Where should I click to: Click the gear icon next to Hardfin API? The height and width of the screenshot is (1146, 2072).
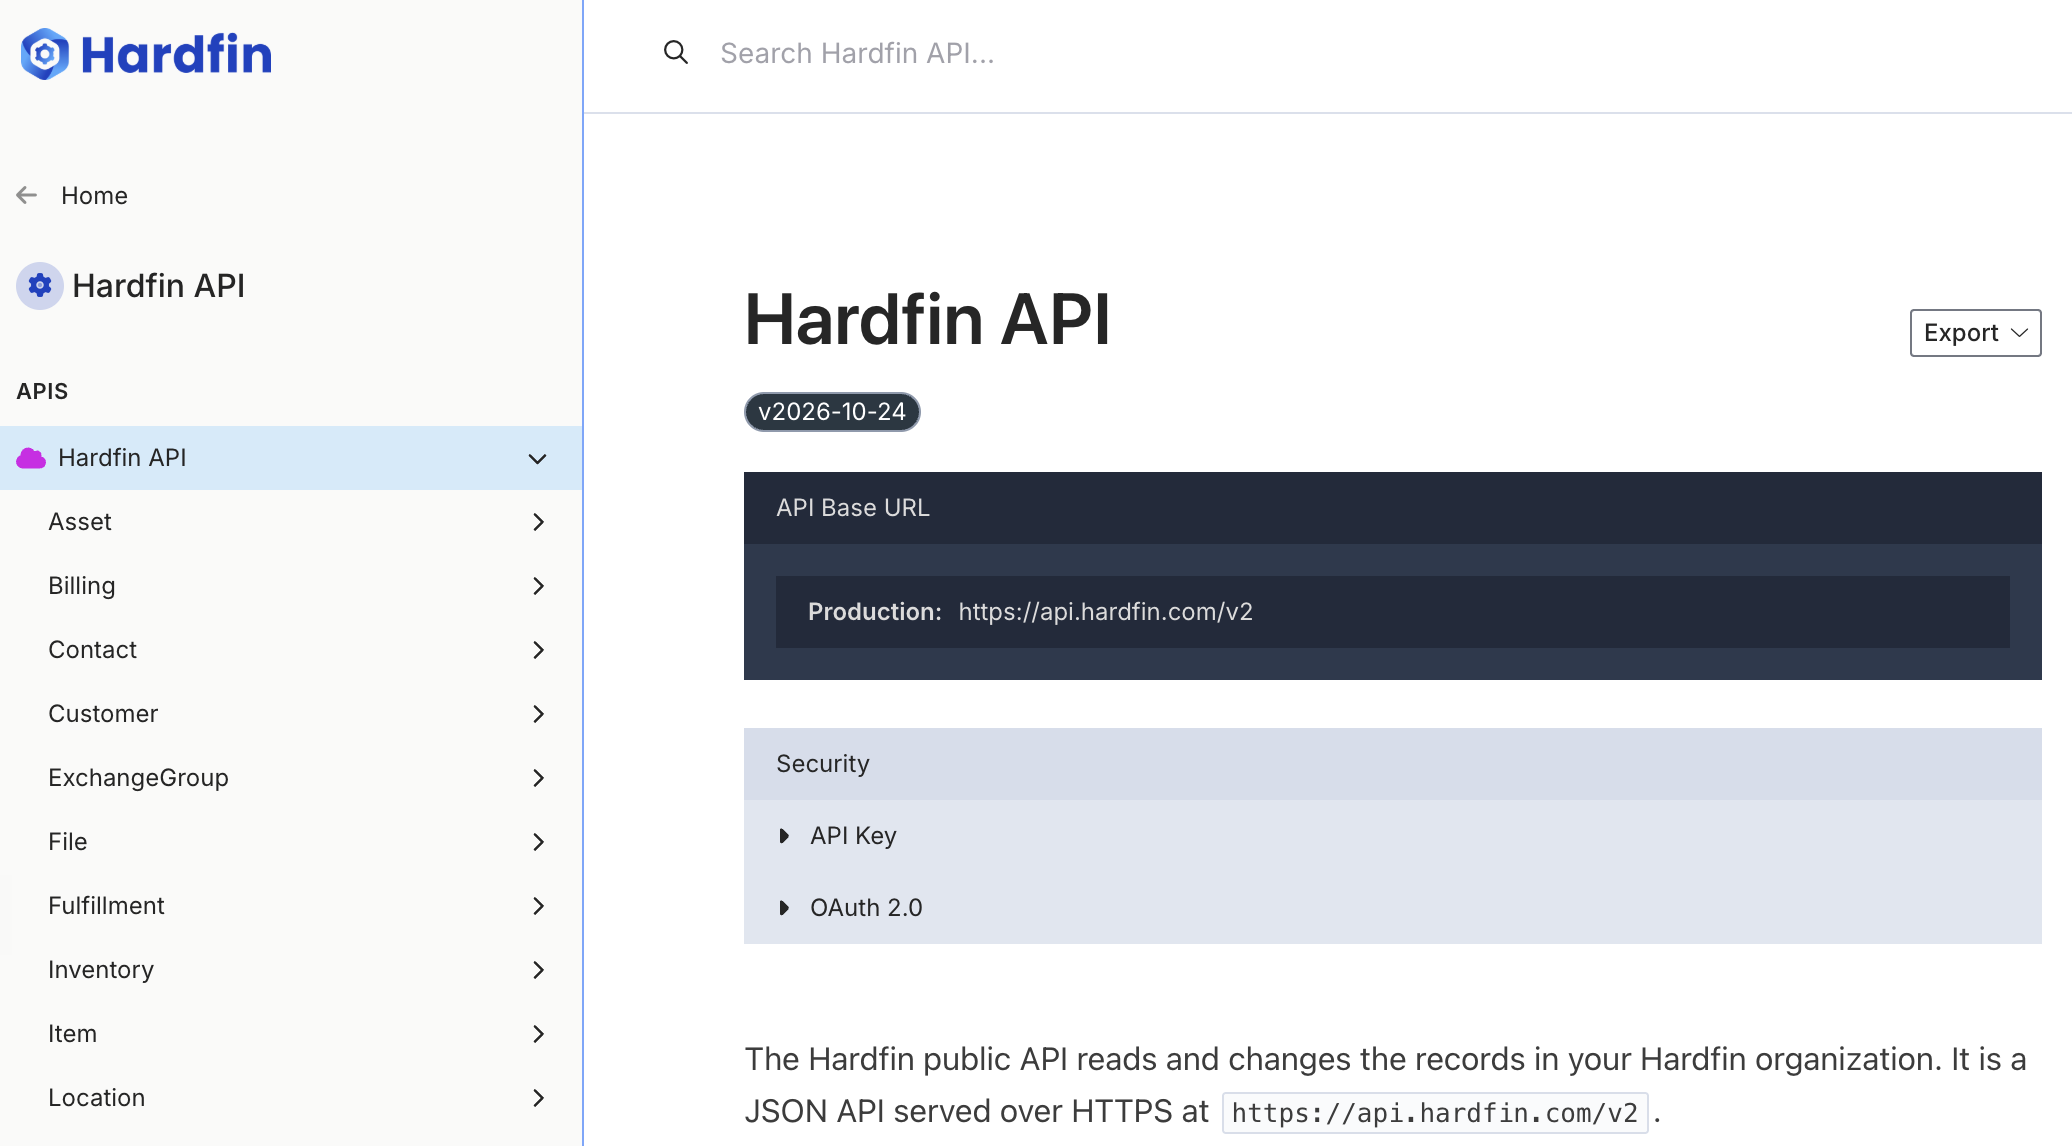point(40,286)
